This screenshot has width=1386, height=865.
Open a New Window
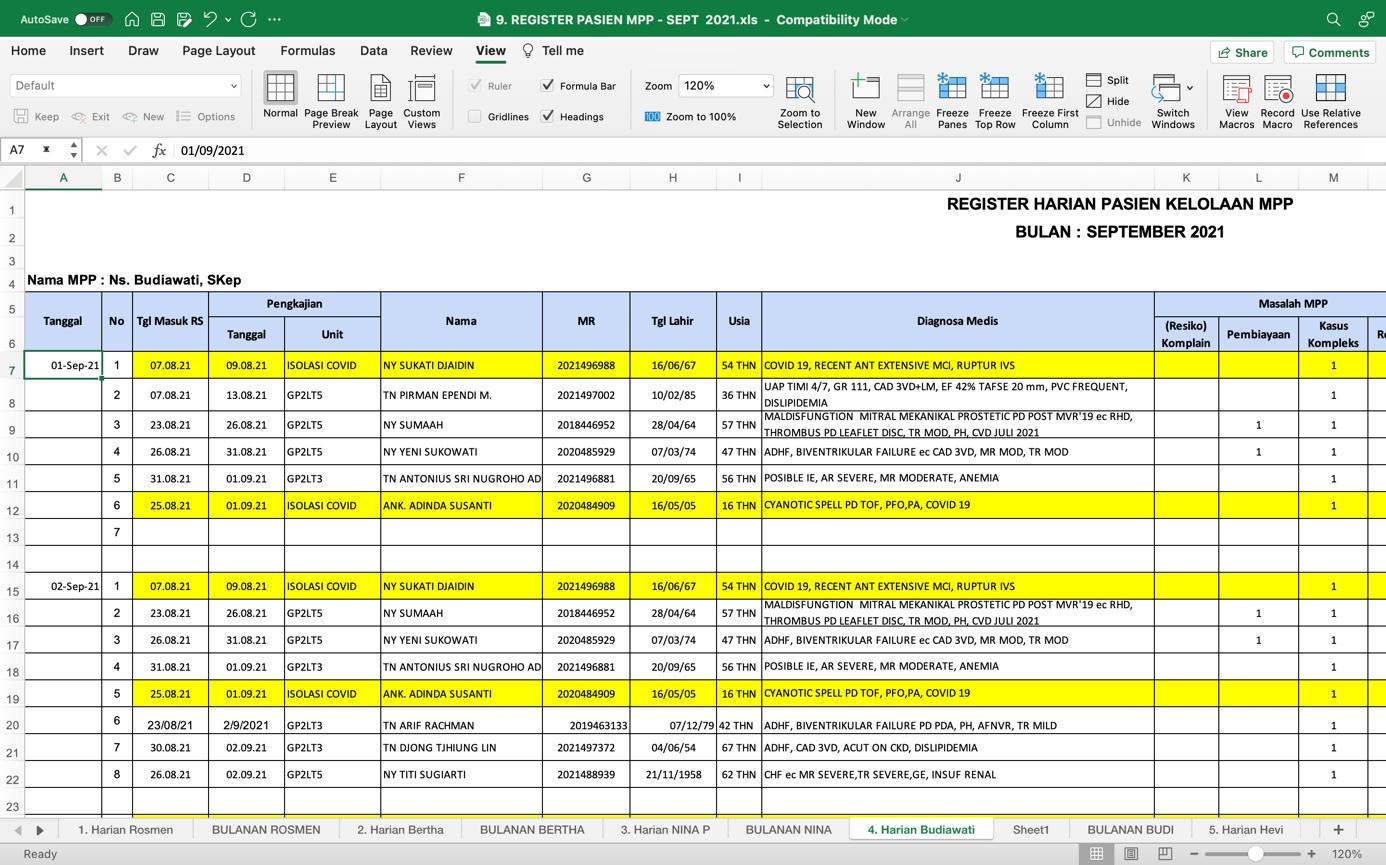click(866, 101)
